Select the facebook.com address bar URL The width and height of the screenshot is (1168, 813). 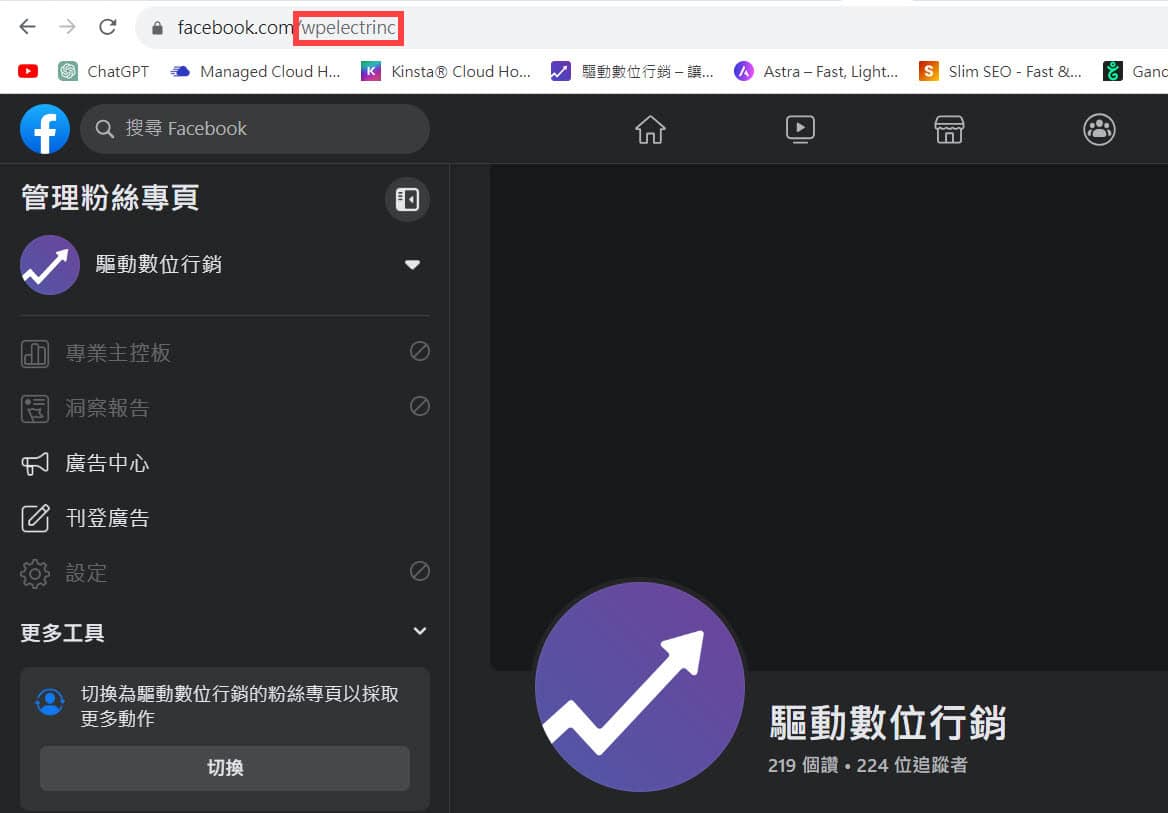[287, 28]
